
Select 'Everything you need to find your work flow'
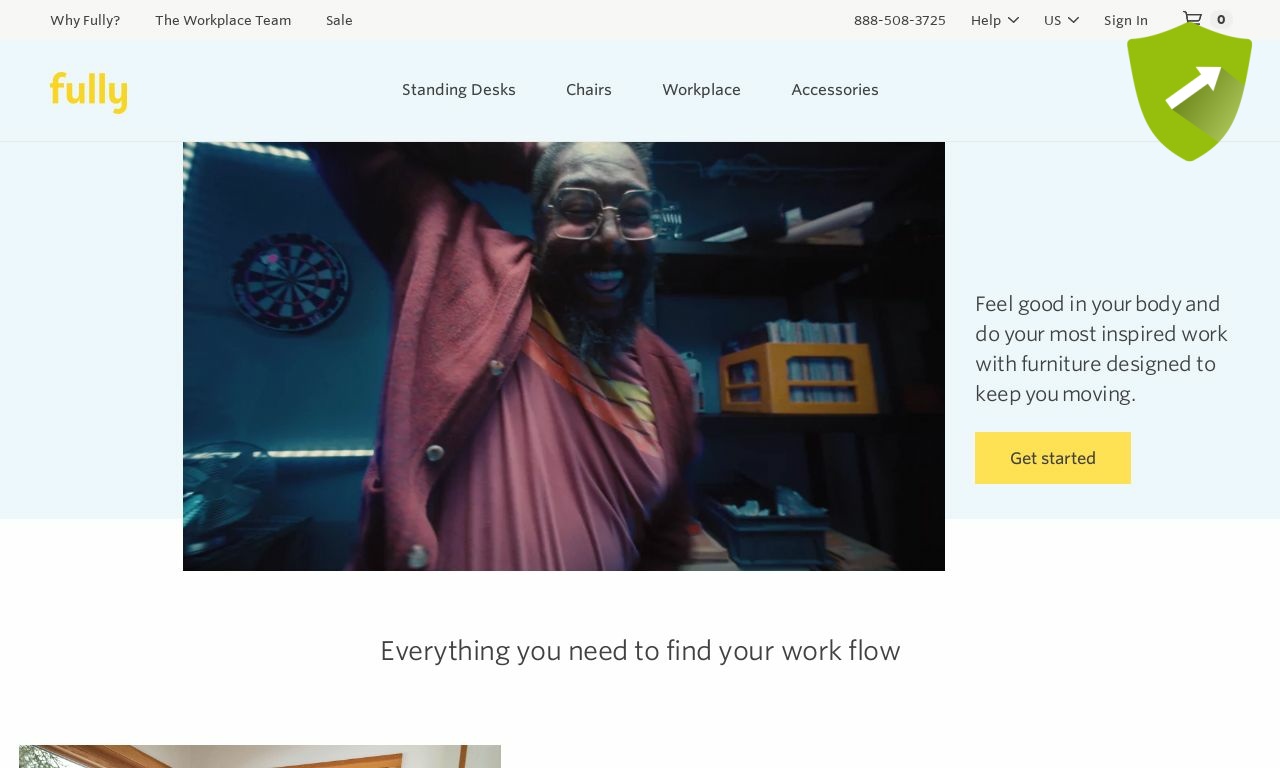[640, 651]
